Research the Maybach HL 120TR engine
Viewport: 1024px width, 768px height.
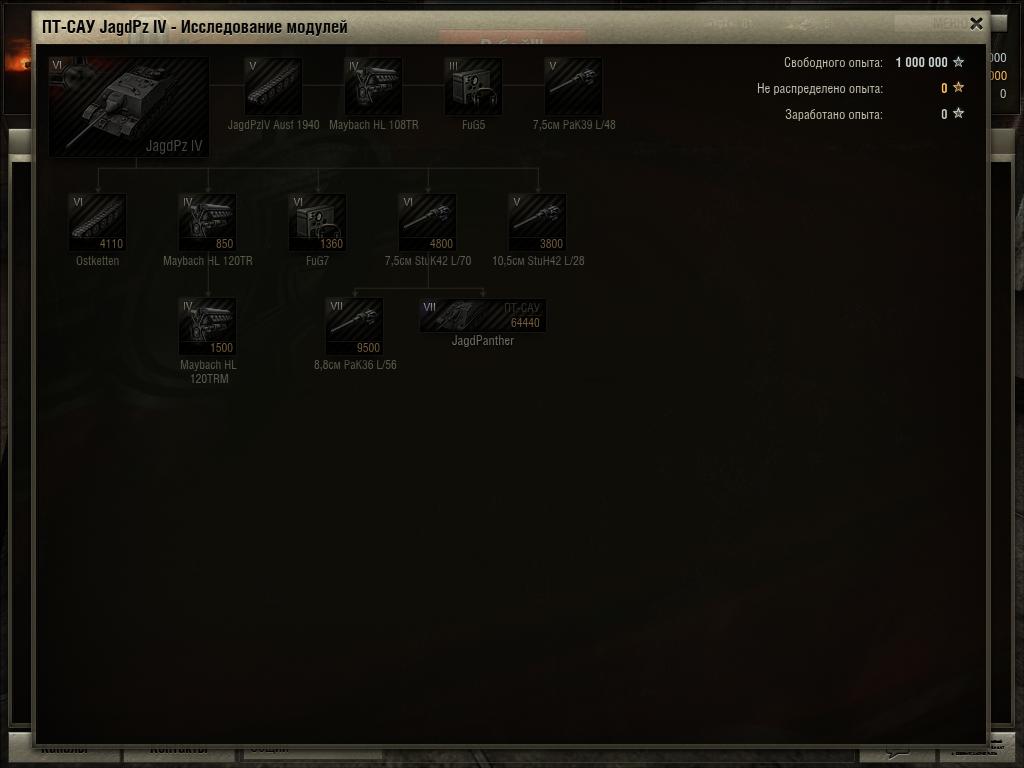pos(208,222)
